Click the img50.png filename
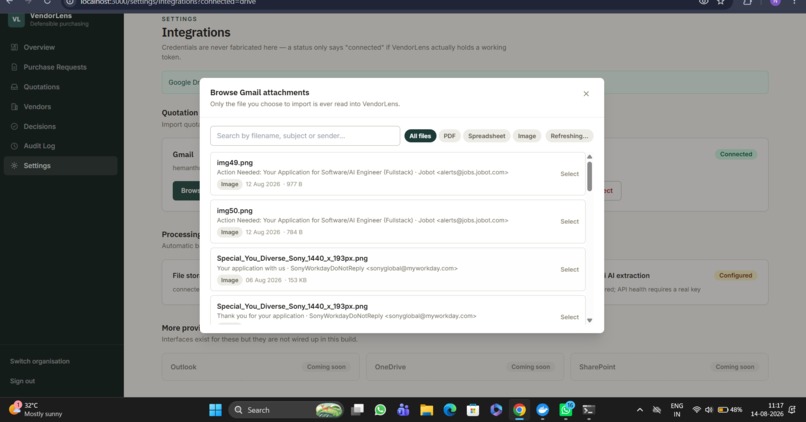Viewport: 806px width, 422px height. pyautogui.click(x=234, y=210)
